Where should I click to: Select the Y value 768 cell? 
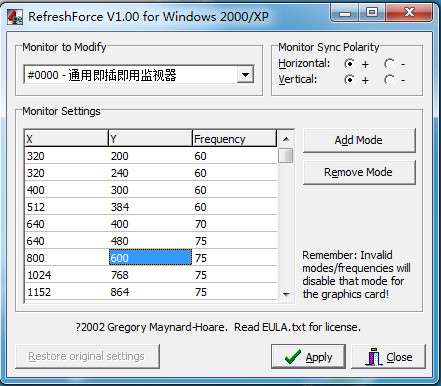(x=150, y=275)
